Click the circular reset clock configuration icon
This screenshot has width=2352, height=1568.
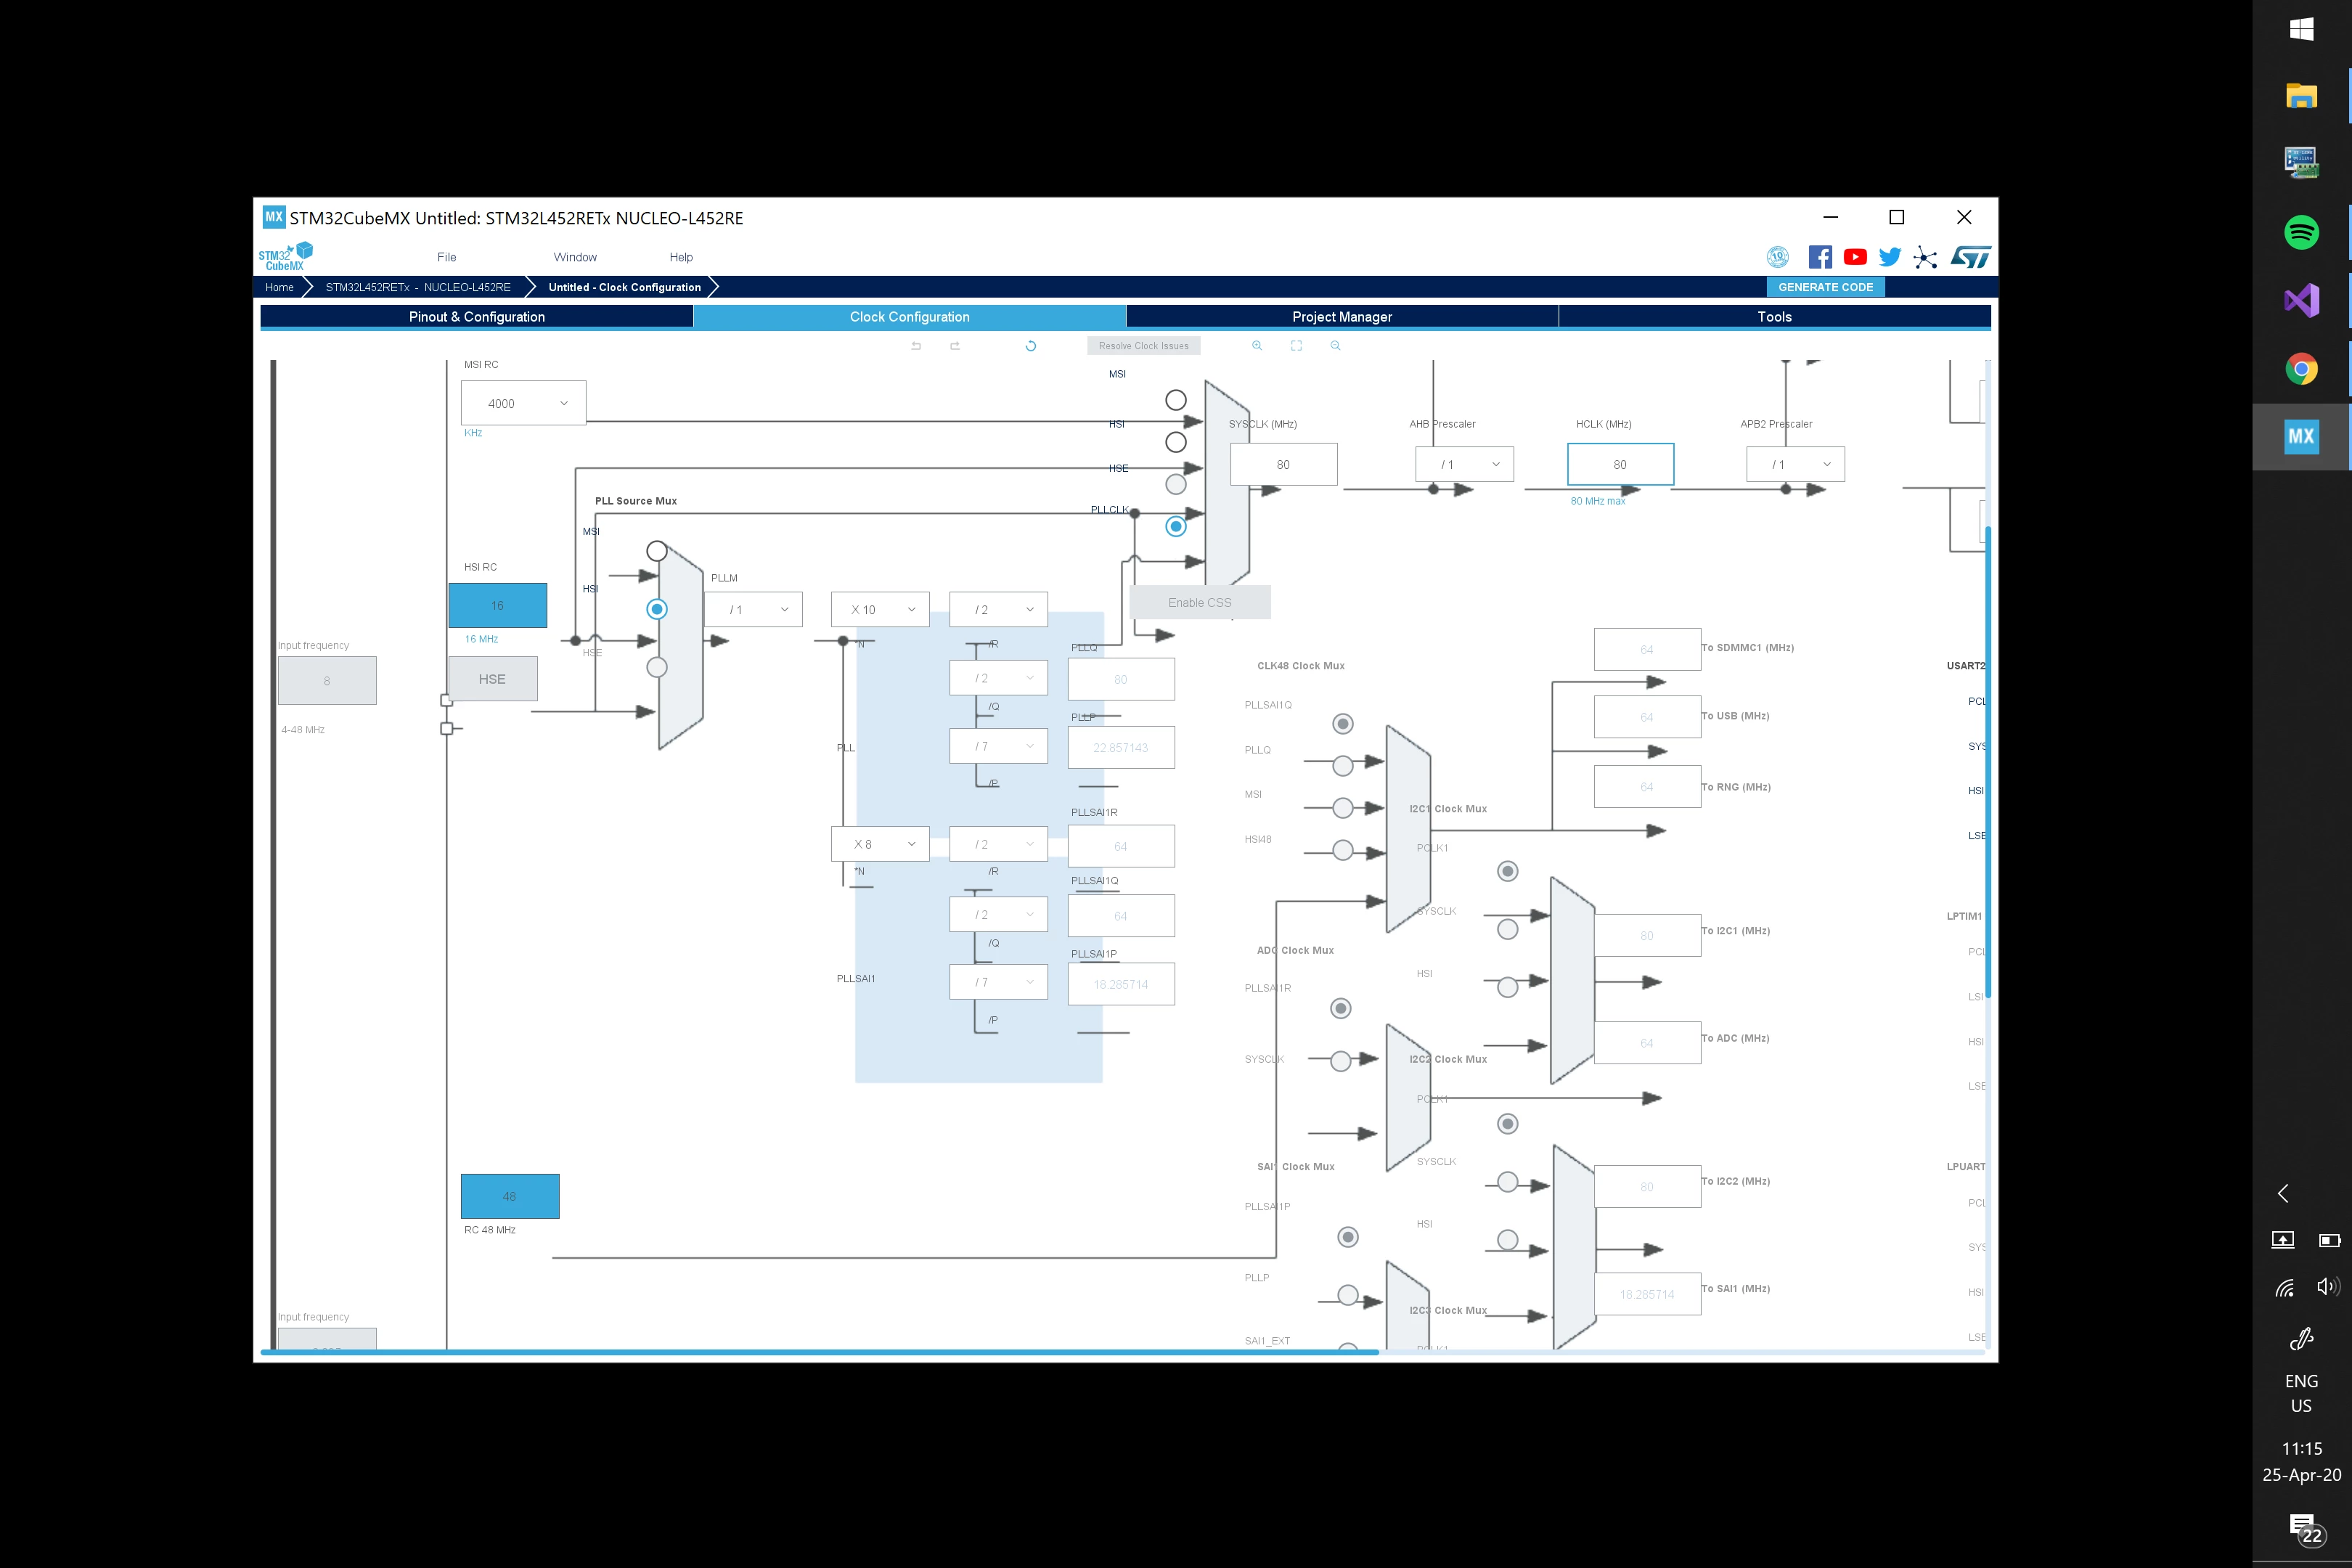pos(1031,346)
